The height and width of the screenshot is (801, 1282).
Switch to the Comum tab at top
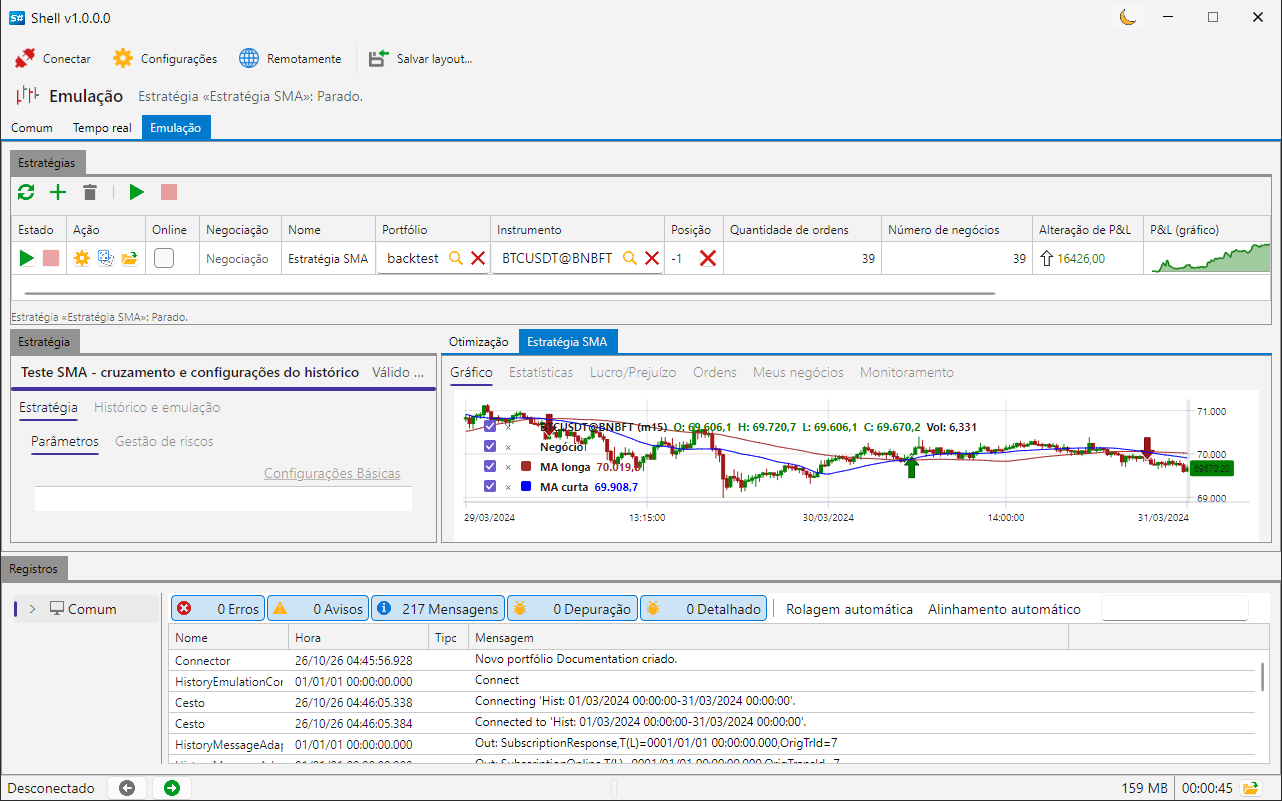32,128
